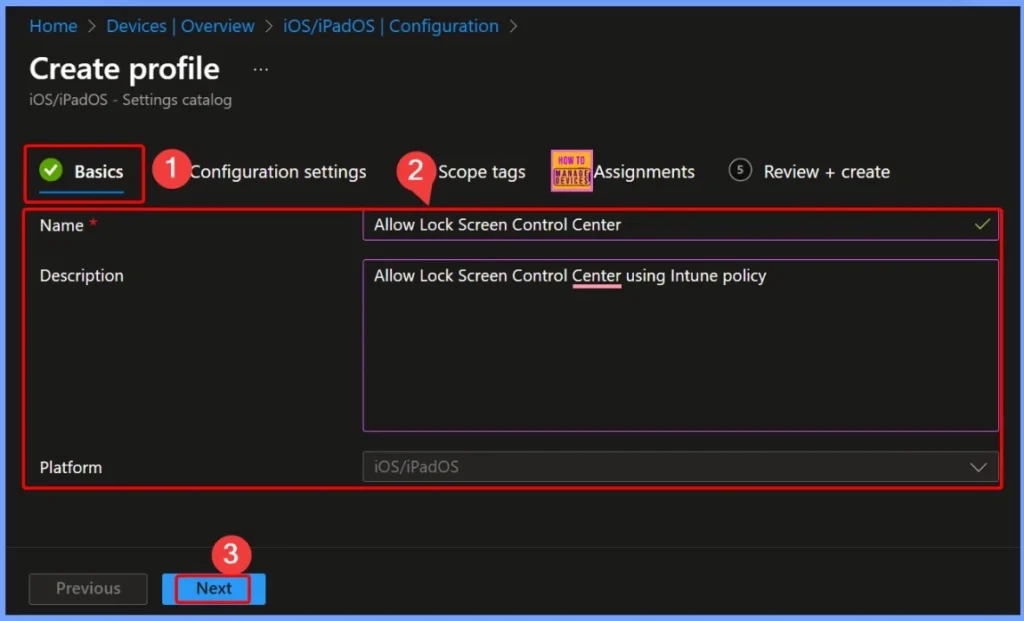Open the Devices | Overview breadcrumb link

click(x=180, y=26)
